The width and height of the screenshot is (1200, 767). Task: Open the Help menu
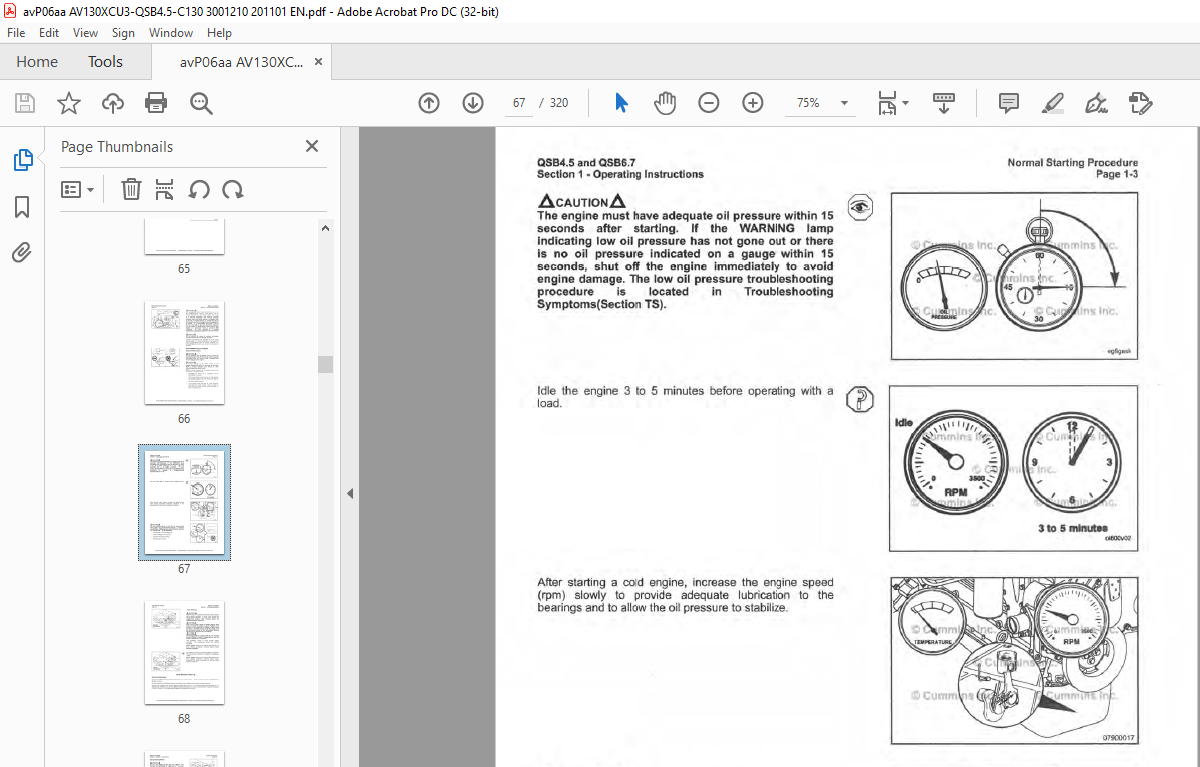pos(219,33)
